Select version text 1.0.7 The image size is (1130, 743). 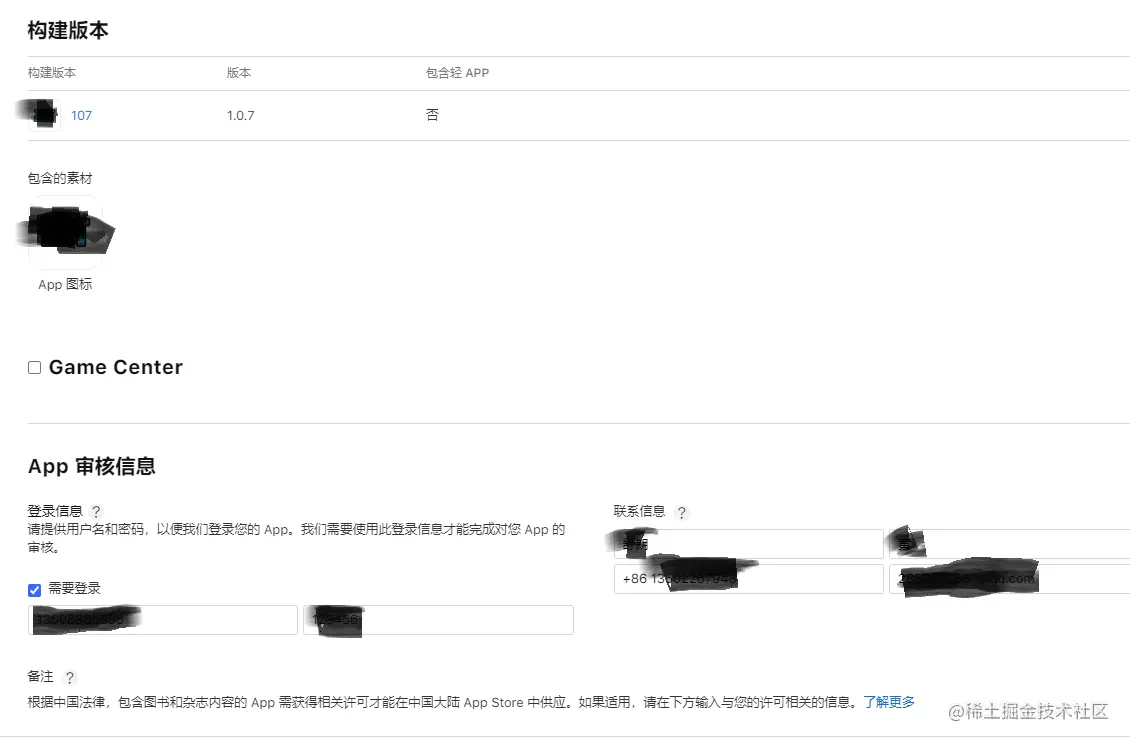point(241,115)
